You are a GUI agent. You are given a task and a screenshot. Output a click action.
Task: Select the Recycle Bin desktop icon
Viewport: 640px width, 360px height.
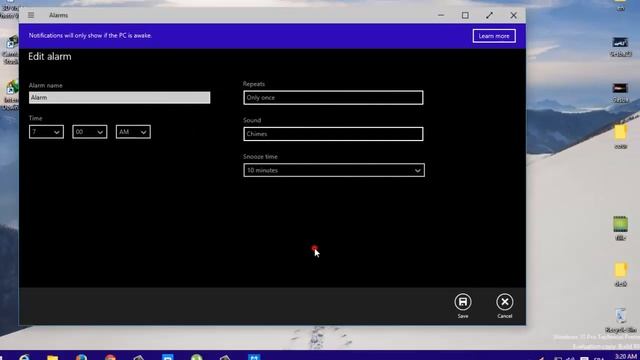620,321
